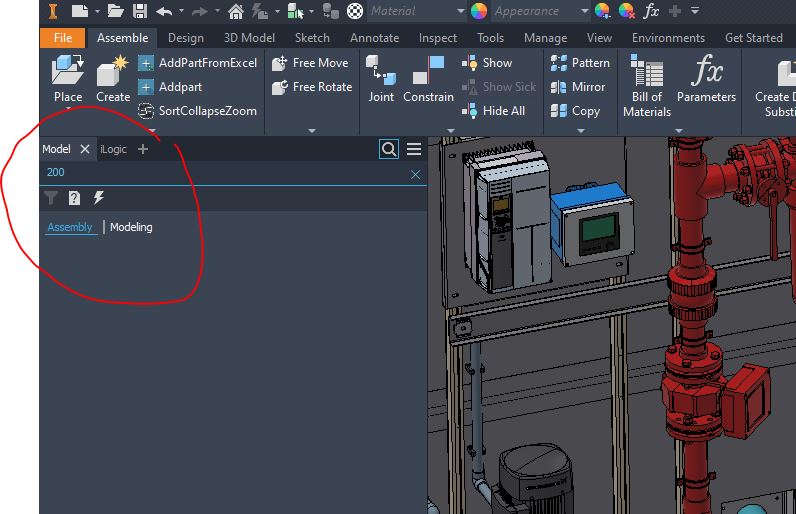
Task: Expand the Appearance dropdown
Action: [584, 11]
